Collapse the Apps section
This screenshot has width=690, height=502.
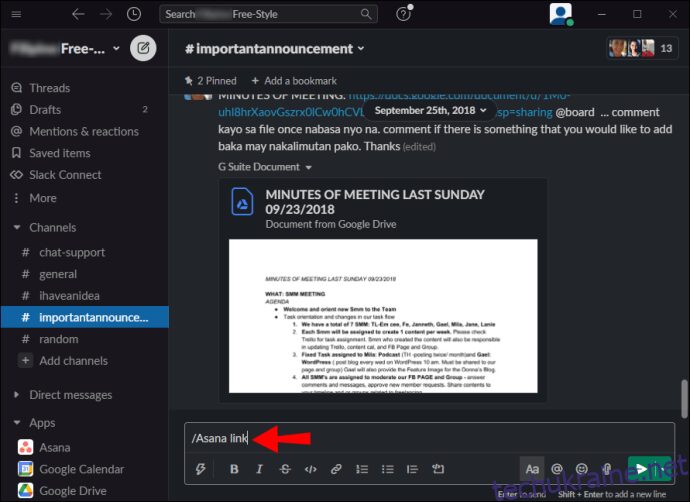point(17,423)
